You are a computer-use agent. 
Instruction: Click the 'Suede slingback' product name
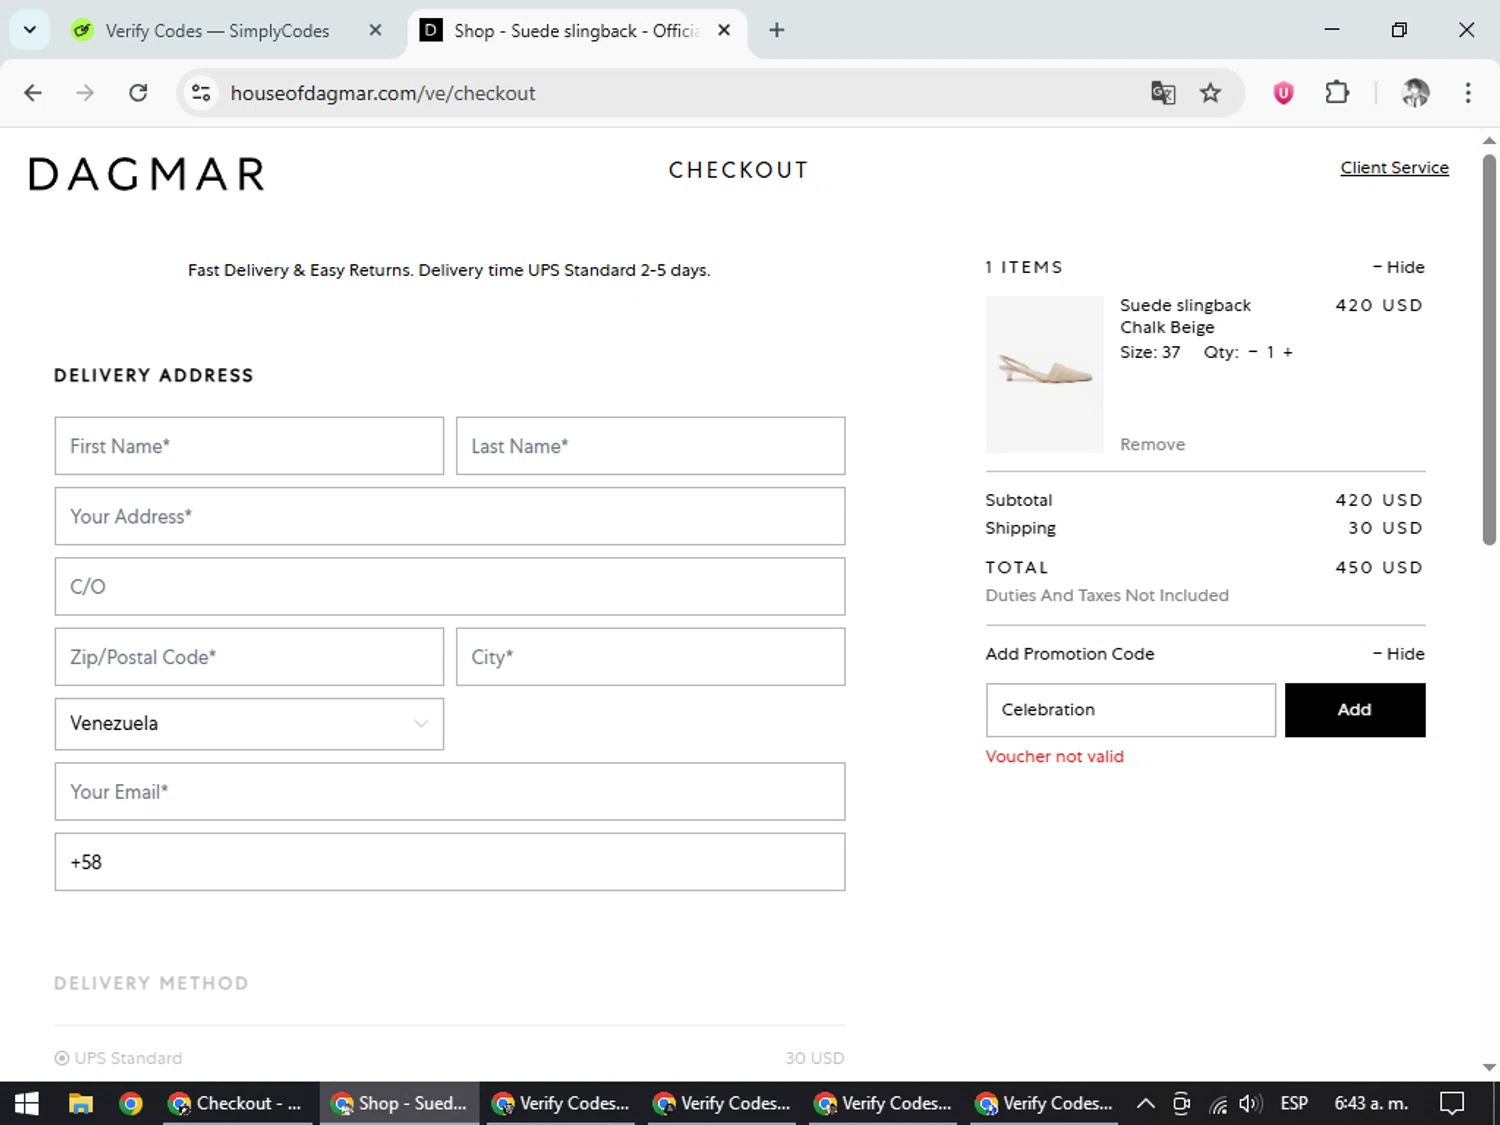(1185, 305)
